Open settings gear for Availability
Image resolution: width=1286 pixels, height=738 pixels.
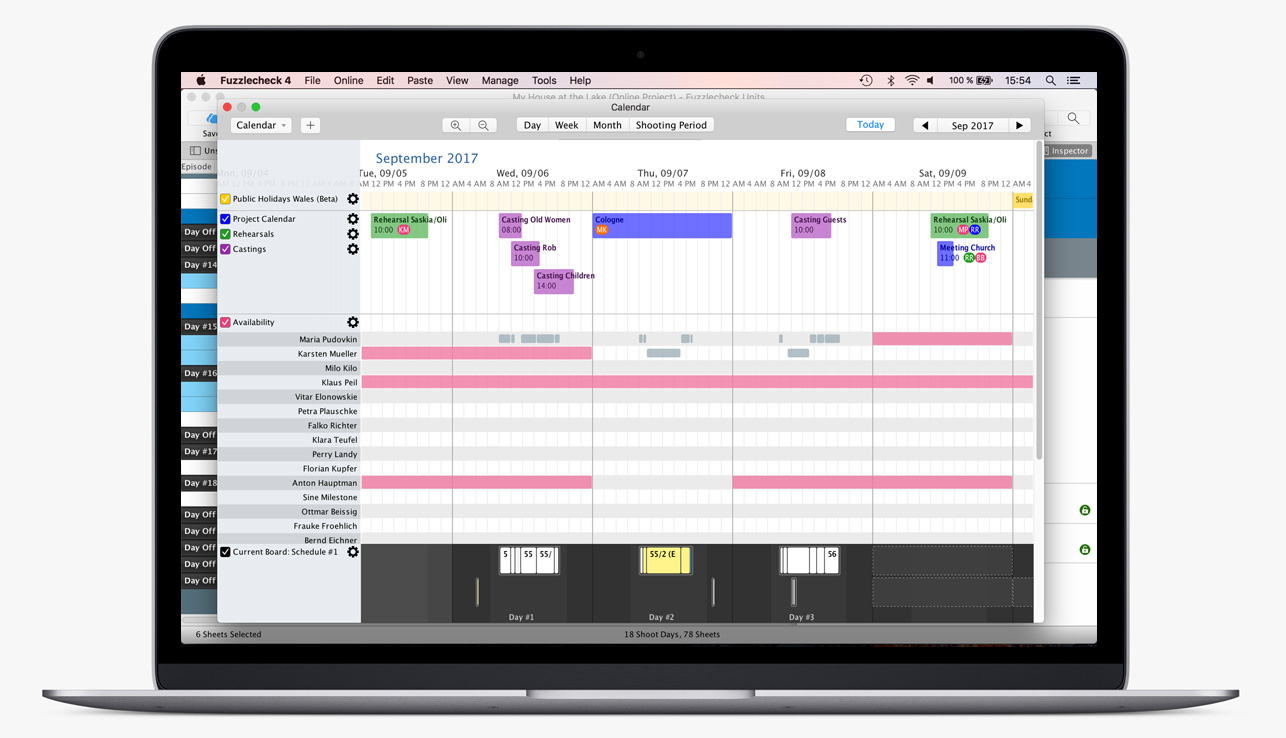click(x=353, y=322)
